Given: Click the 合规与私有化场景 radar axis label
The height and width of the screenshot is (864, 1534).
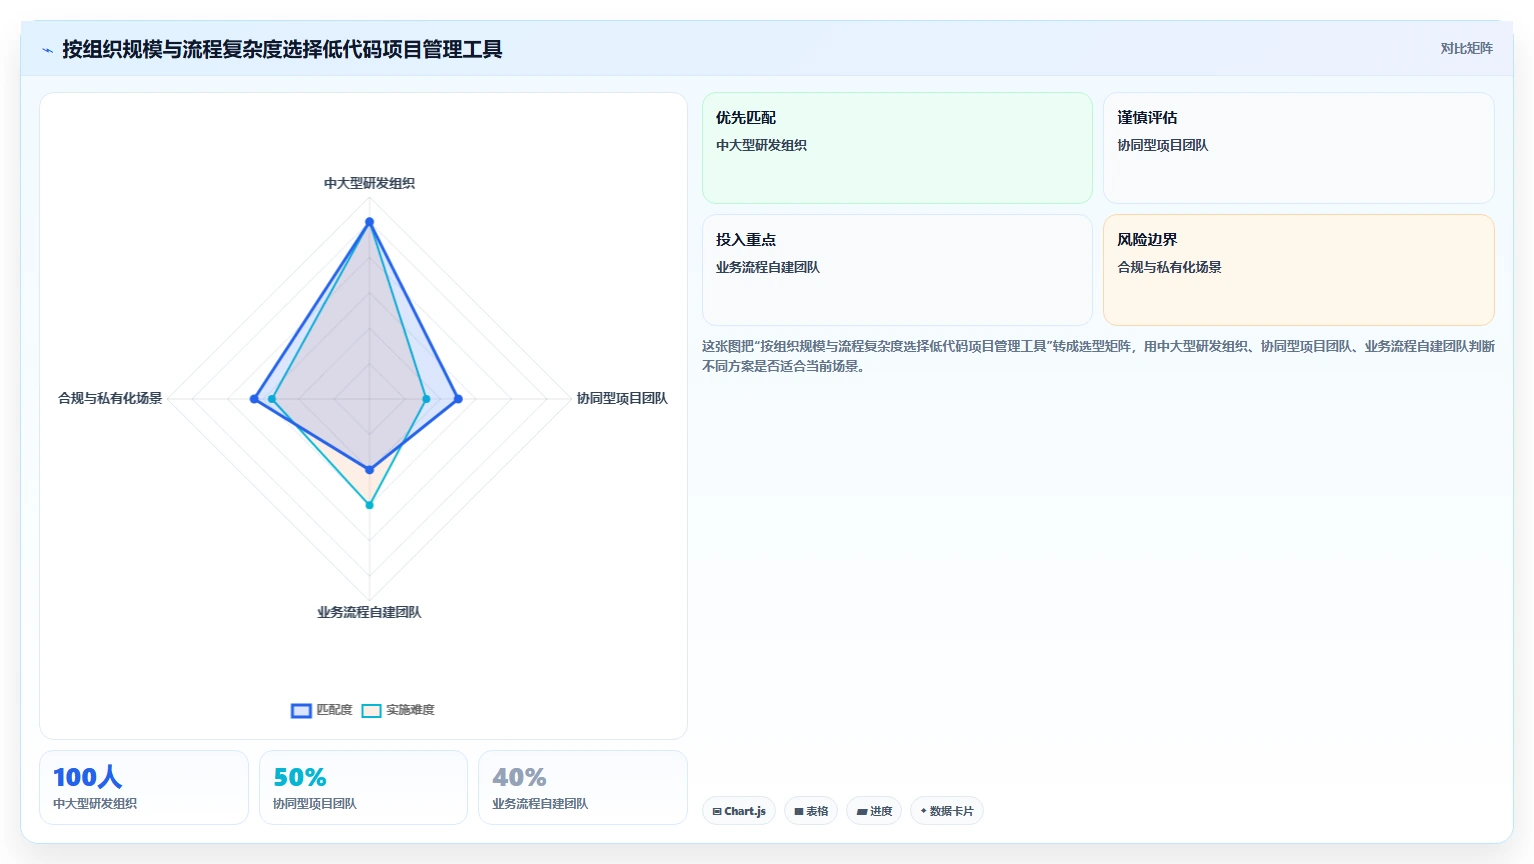Looking at the screenshot, I should 110,398.
